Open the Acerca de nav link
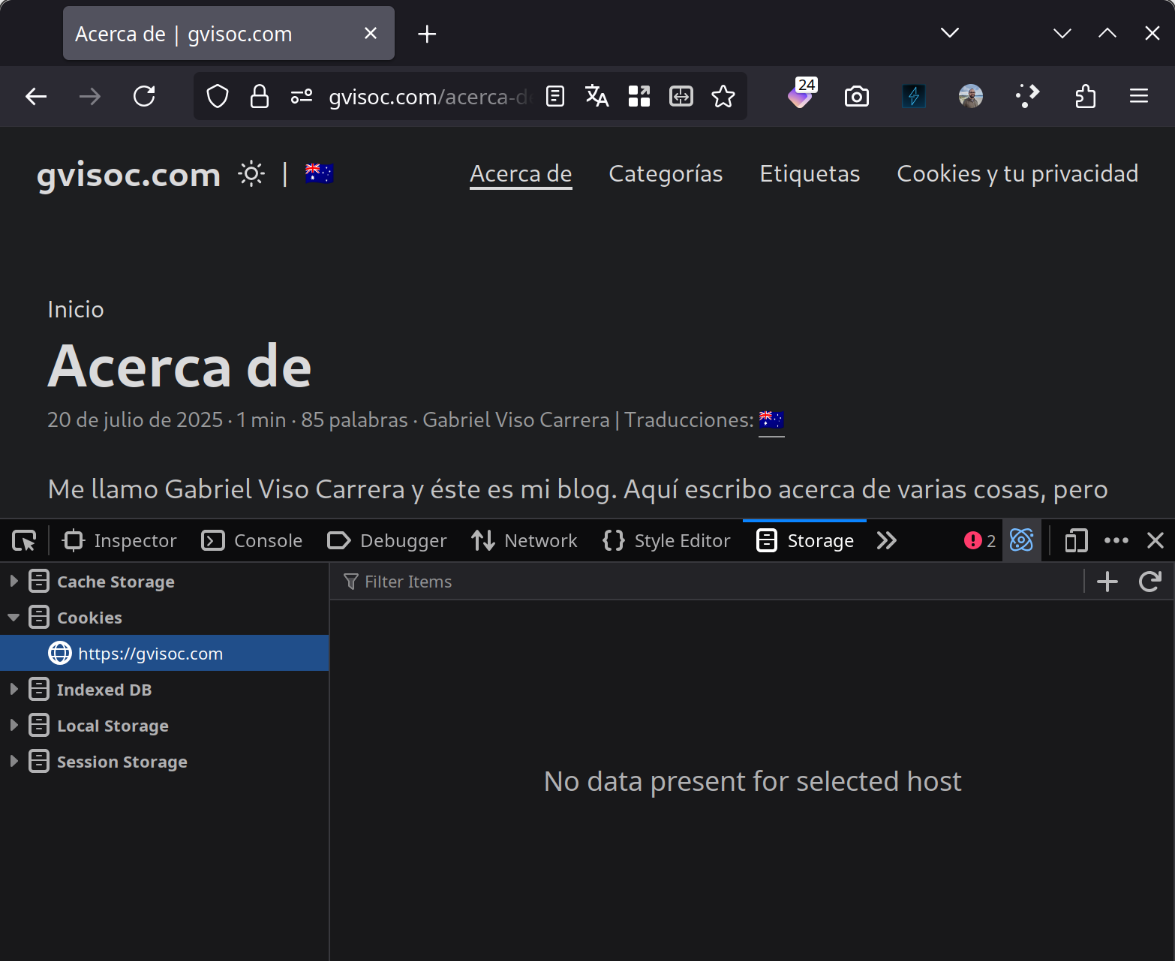Image resolution: width=1175 pixels, height=961 pixels. (521, 174)
